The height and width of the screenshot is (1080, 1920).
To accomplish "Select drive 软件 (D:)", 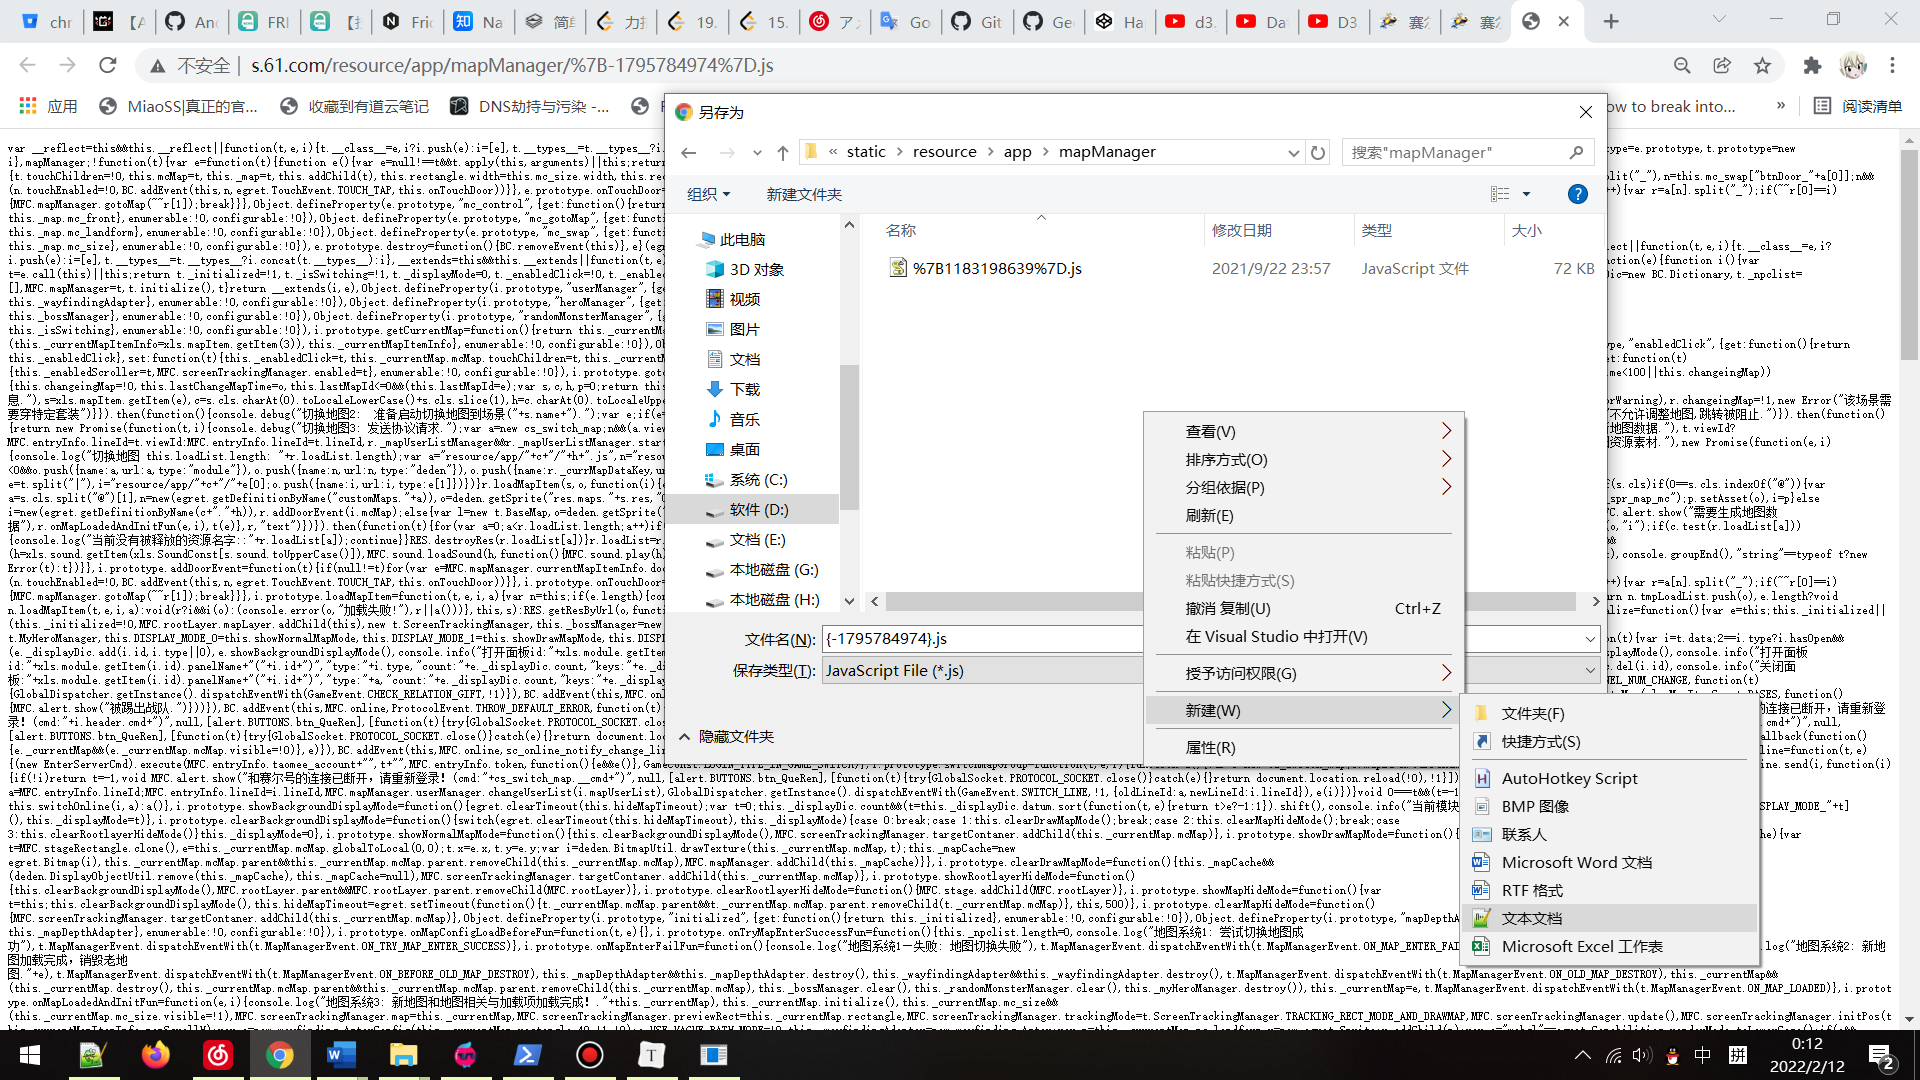I will tap(758, 509).
